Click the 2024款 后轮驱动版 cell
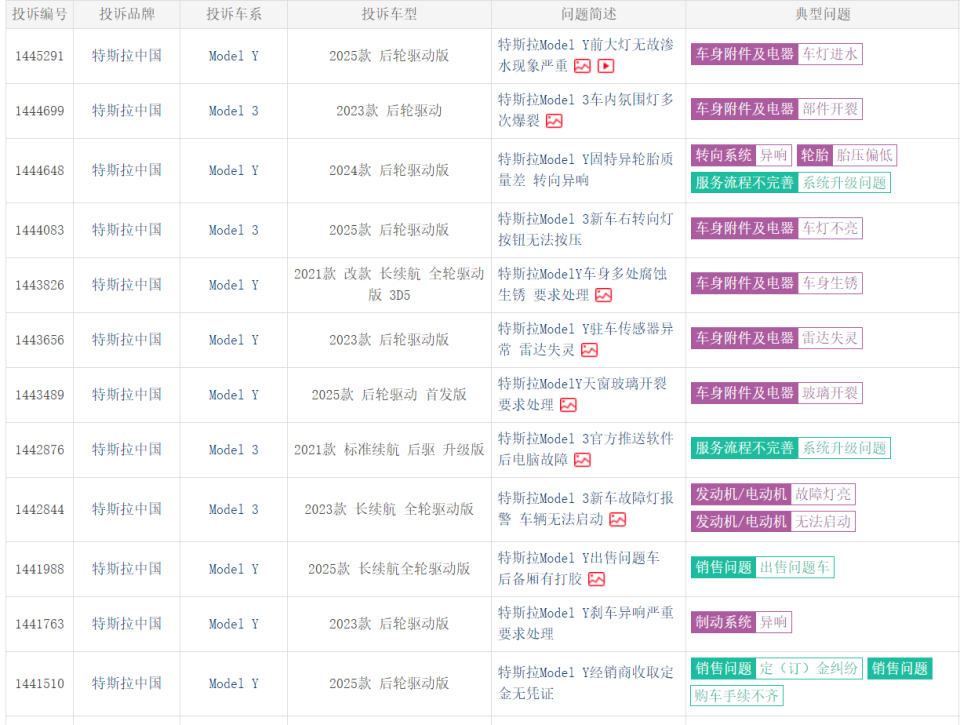 pyautogui.click(x=389, y=170)
